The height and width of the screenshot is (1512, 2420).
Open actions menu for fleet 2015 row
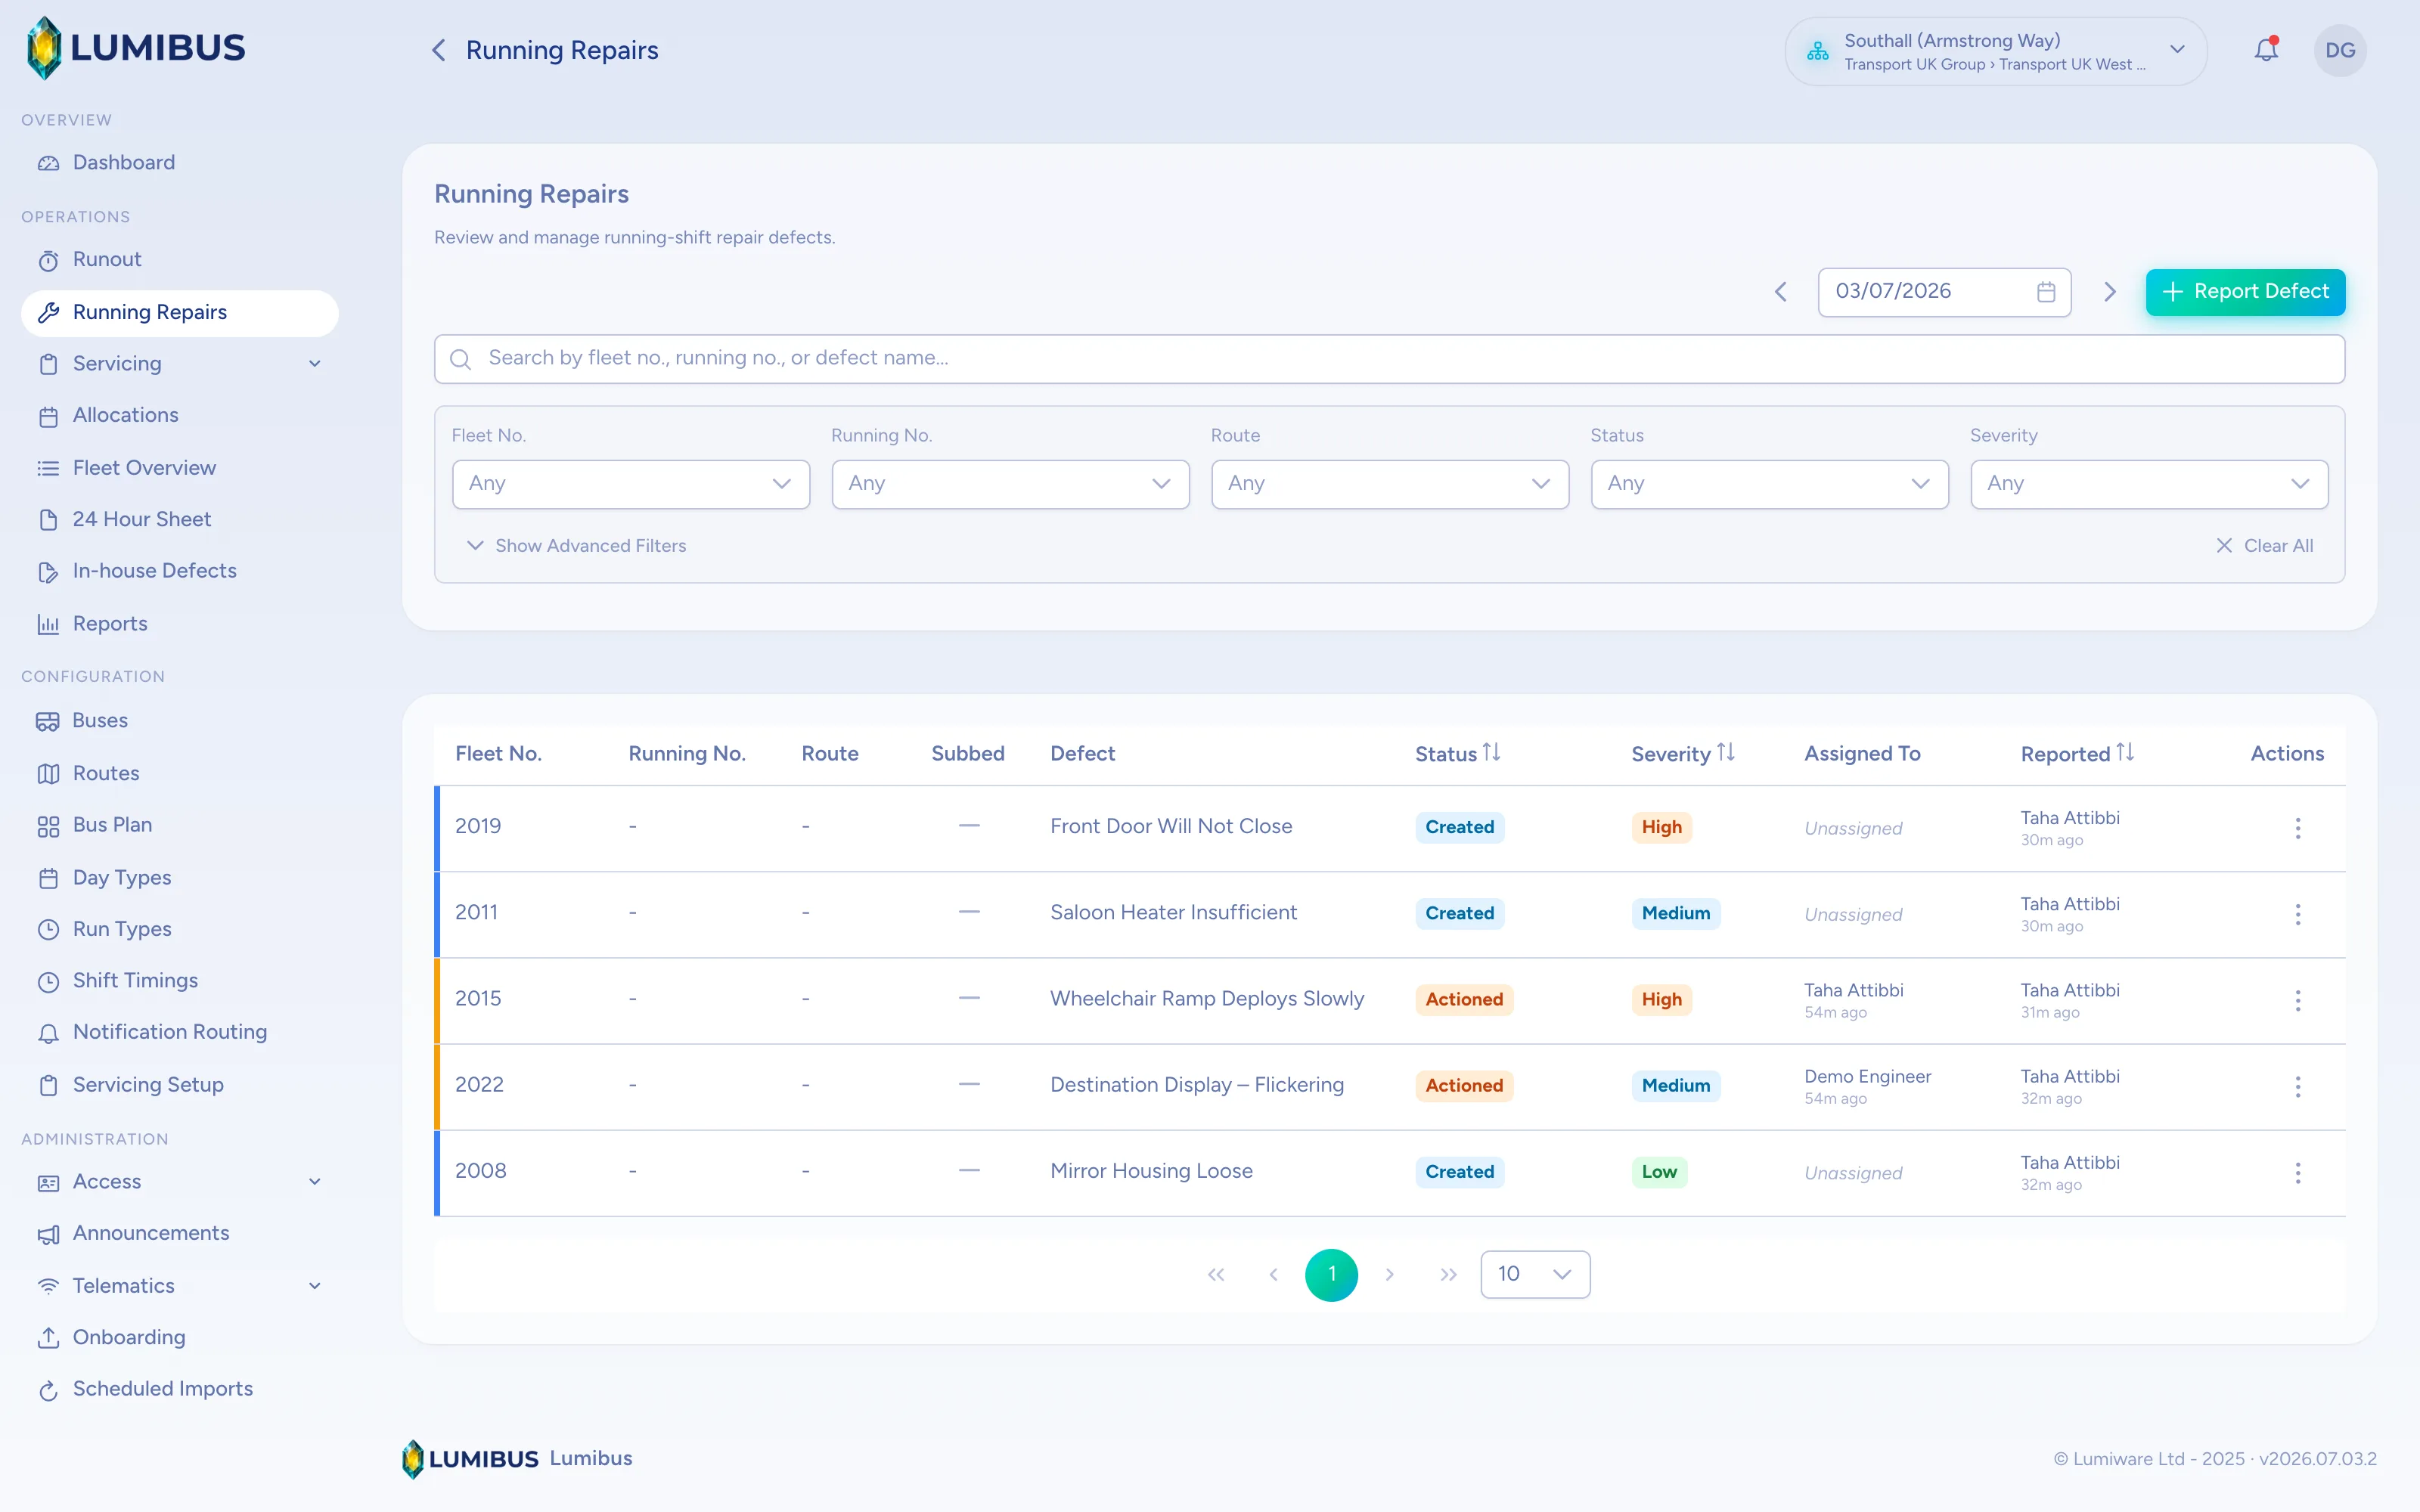click(x=2298, y=1000)
